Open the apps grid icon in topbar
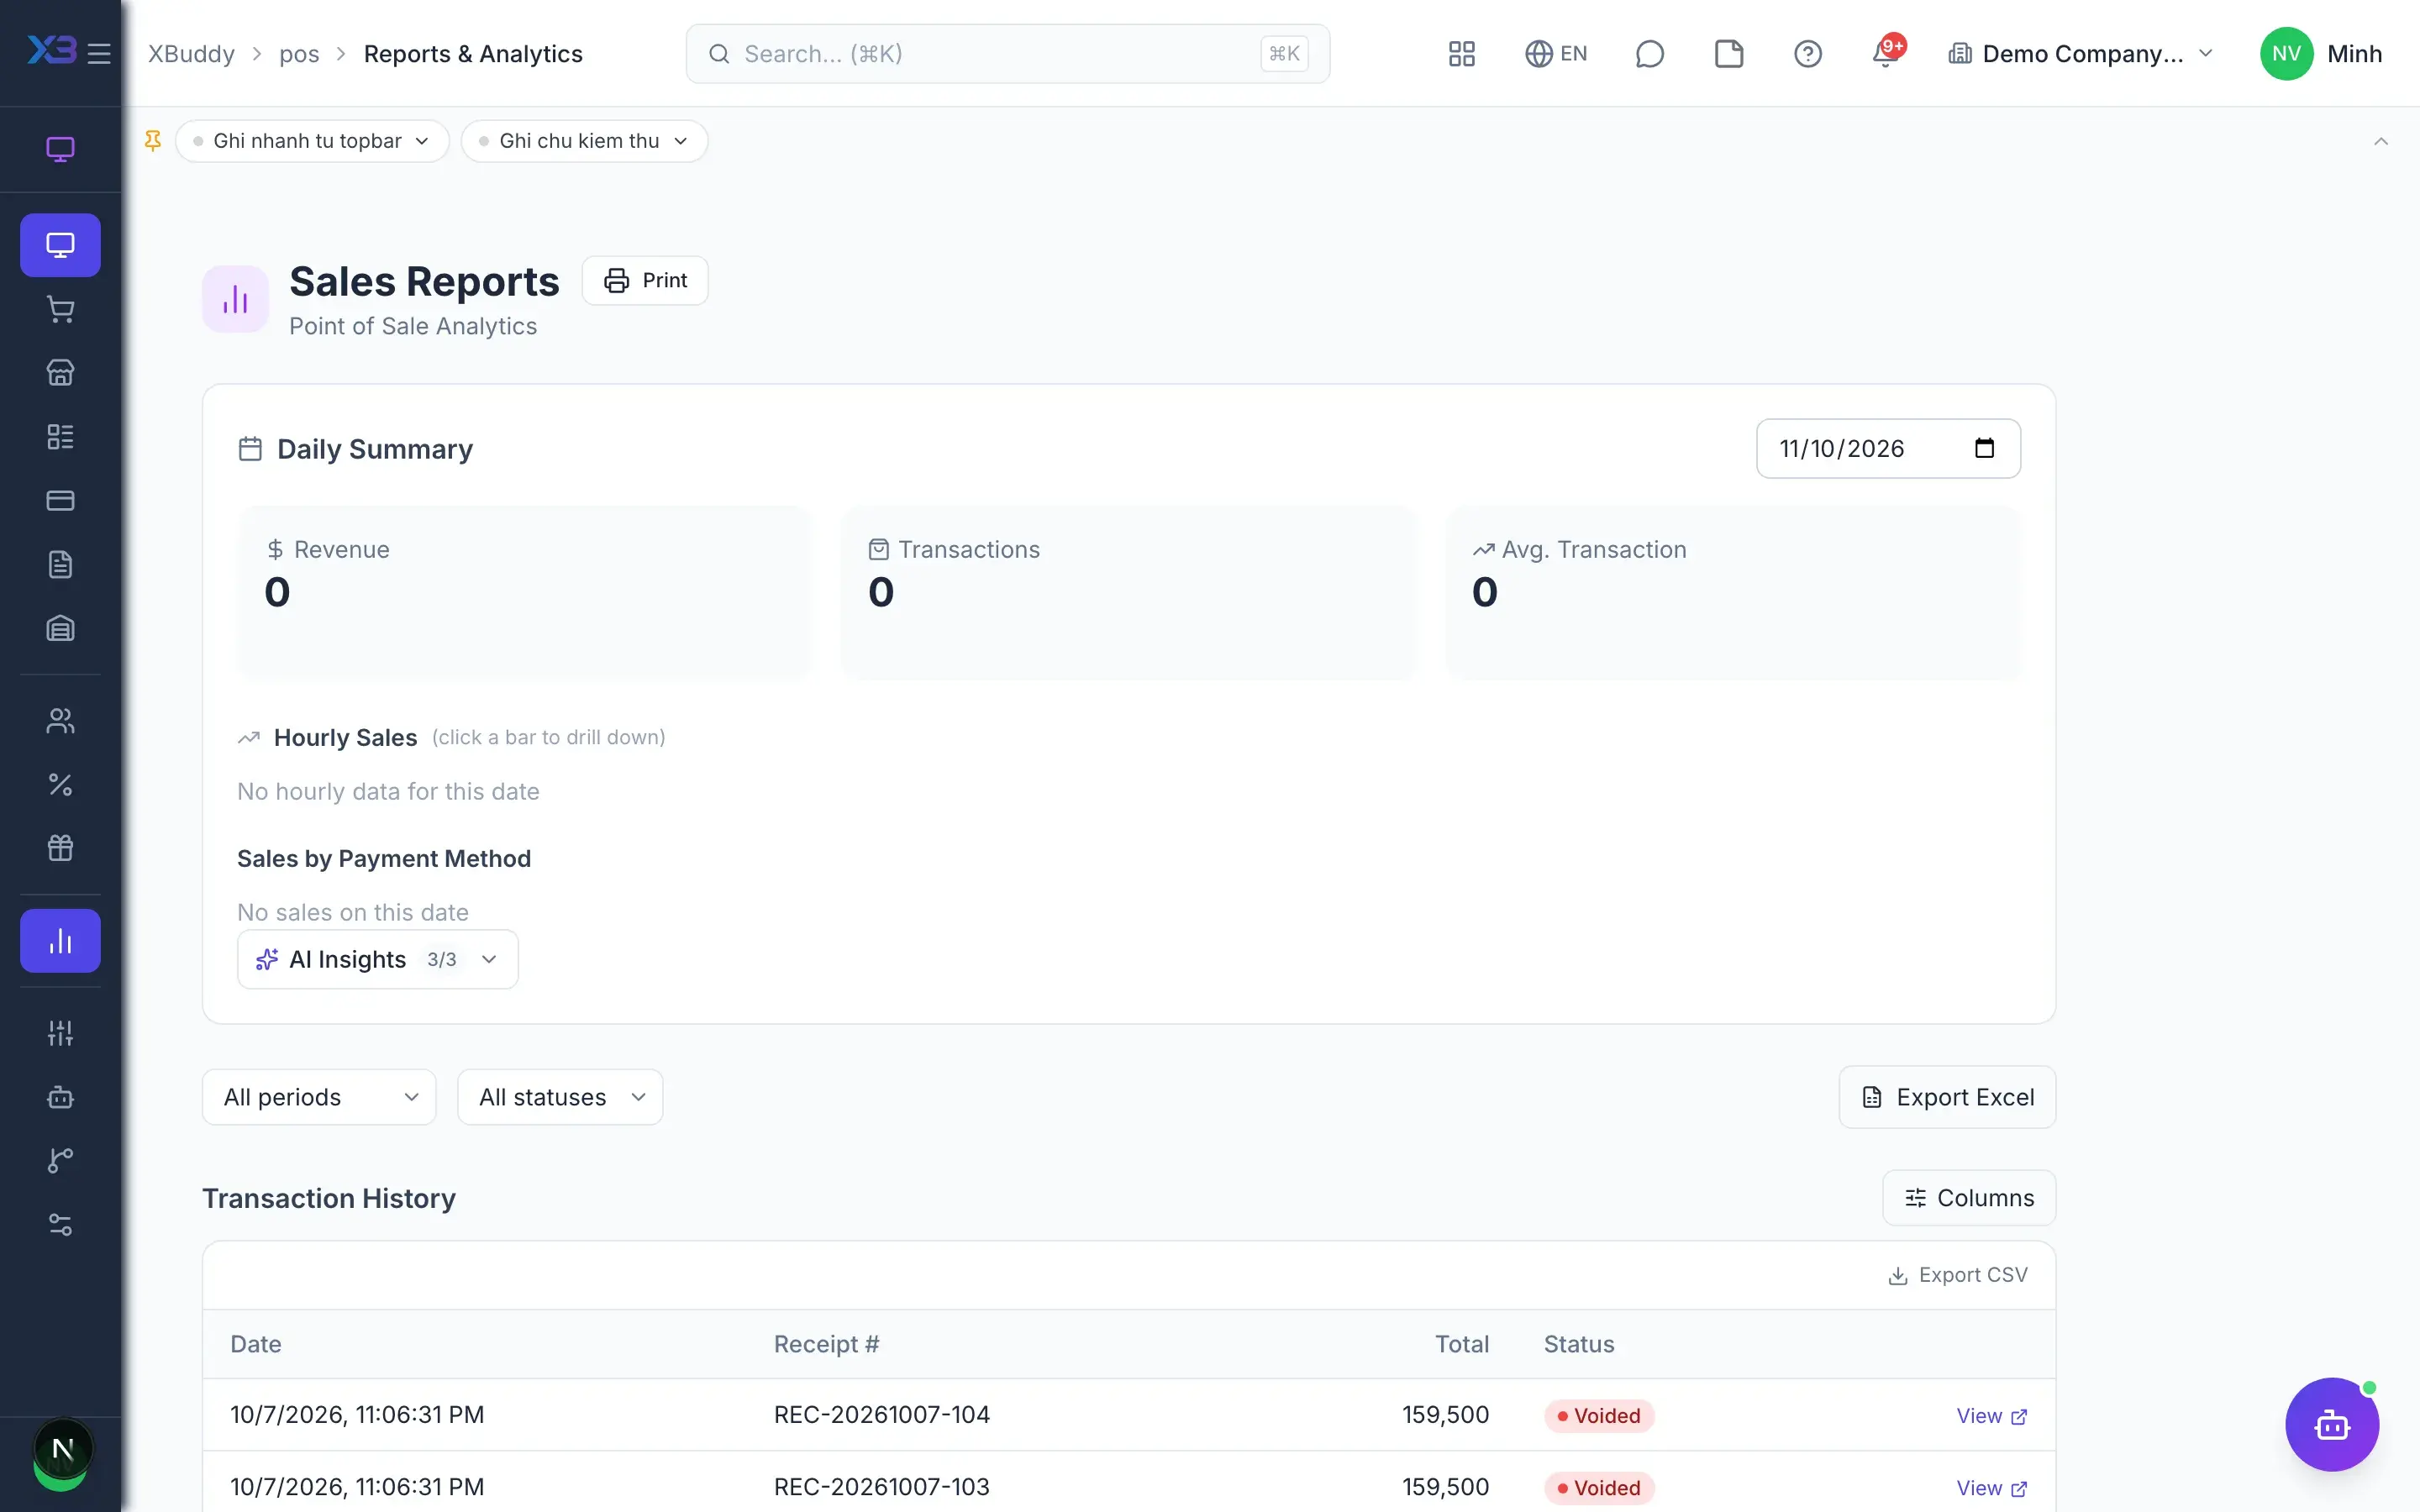 [x=1462, y=54]
